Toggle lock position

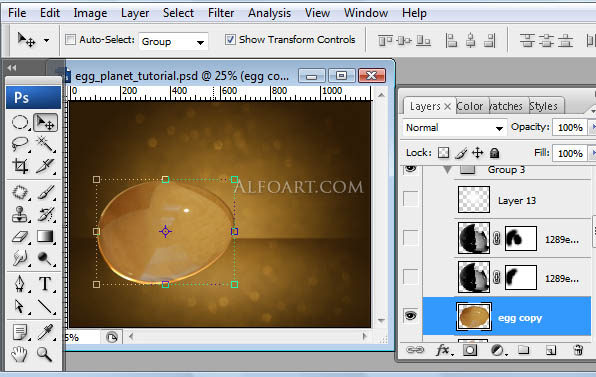point(477,153)
